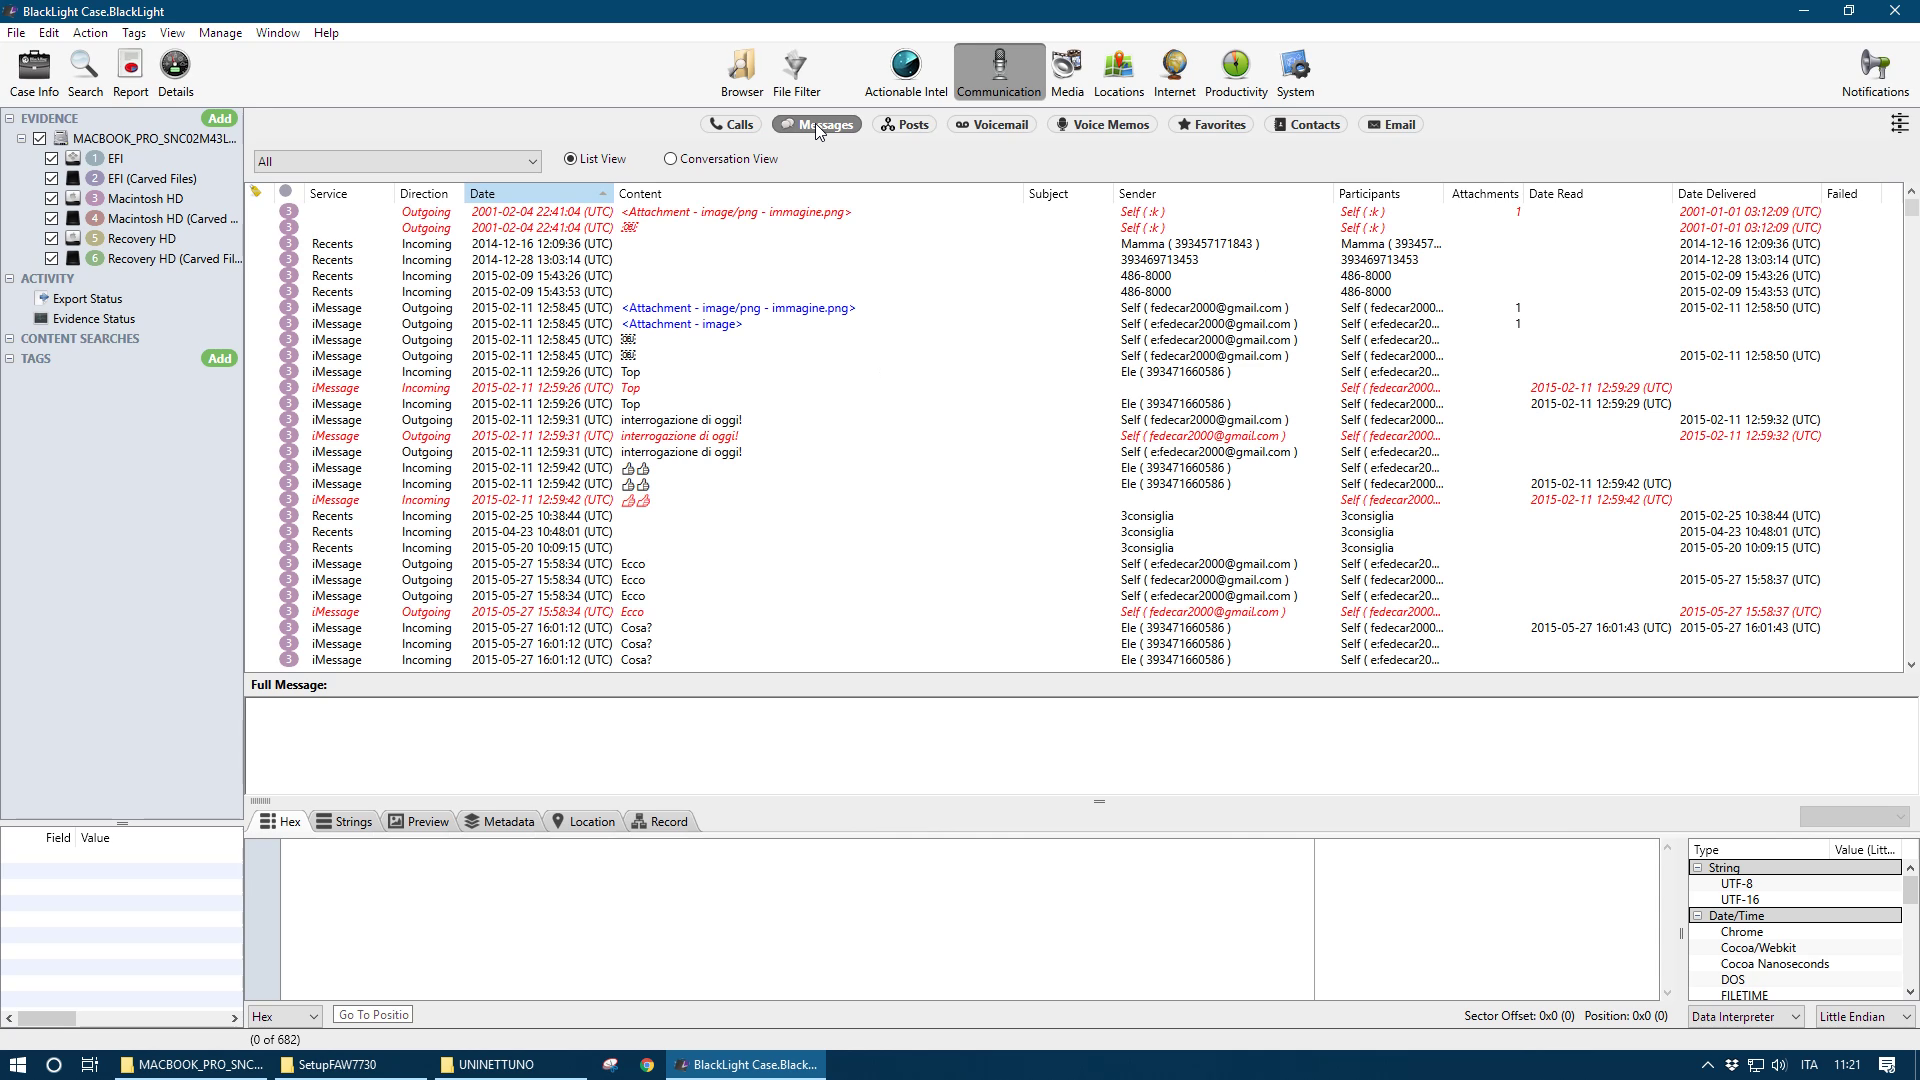The width and height of the screenshot is (1920, 1080).
Task: Click Add button beside TAGS
Action: tap(219, 359)
